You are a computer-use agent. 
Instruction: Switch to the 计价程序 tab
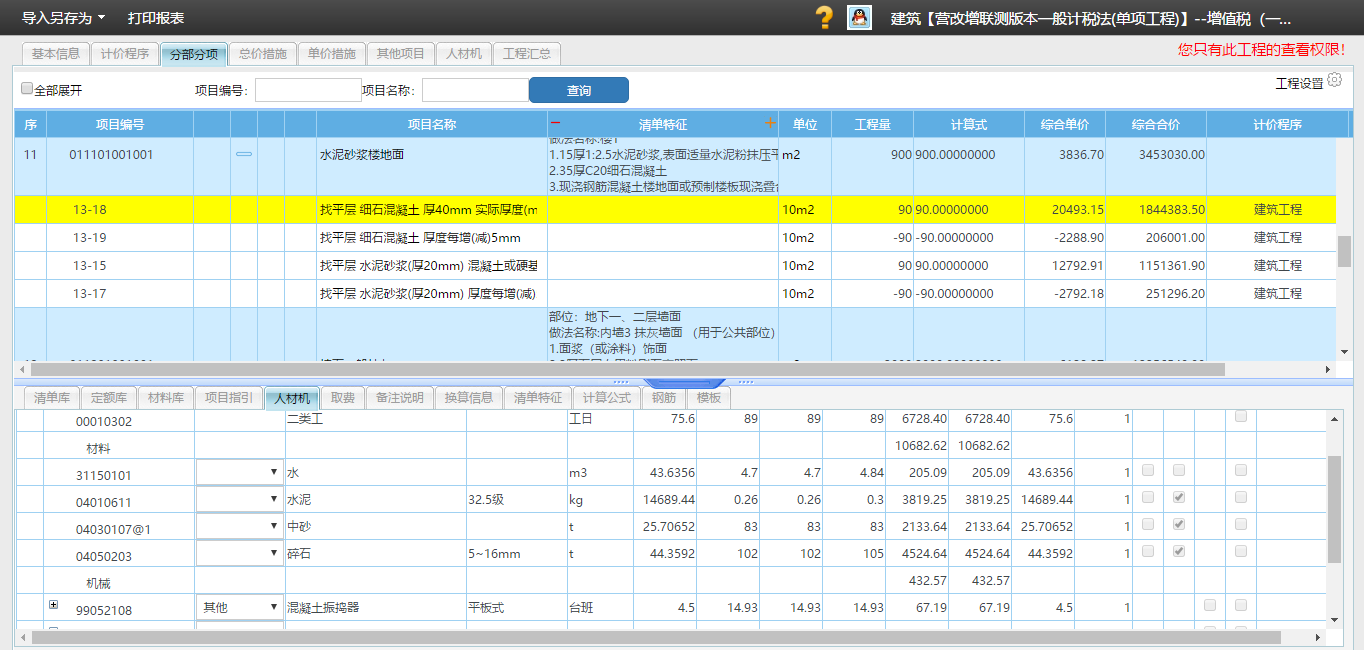124,54
